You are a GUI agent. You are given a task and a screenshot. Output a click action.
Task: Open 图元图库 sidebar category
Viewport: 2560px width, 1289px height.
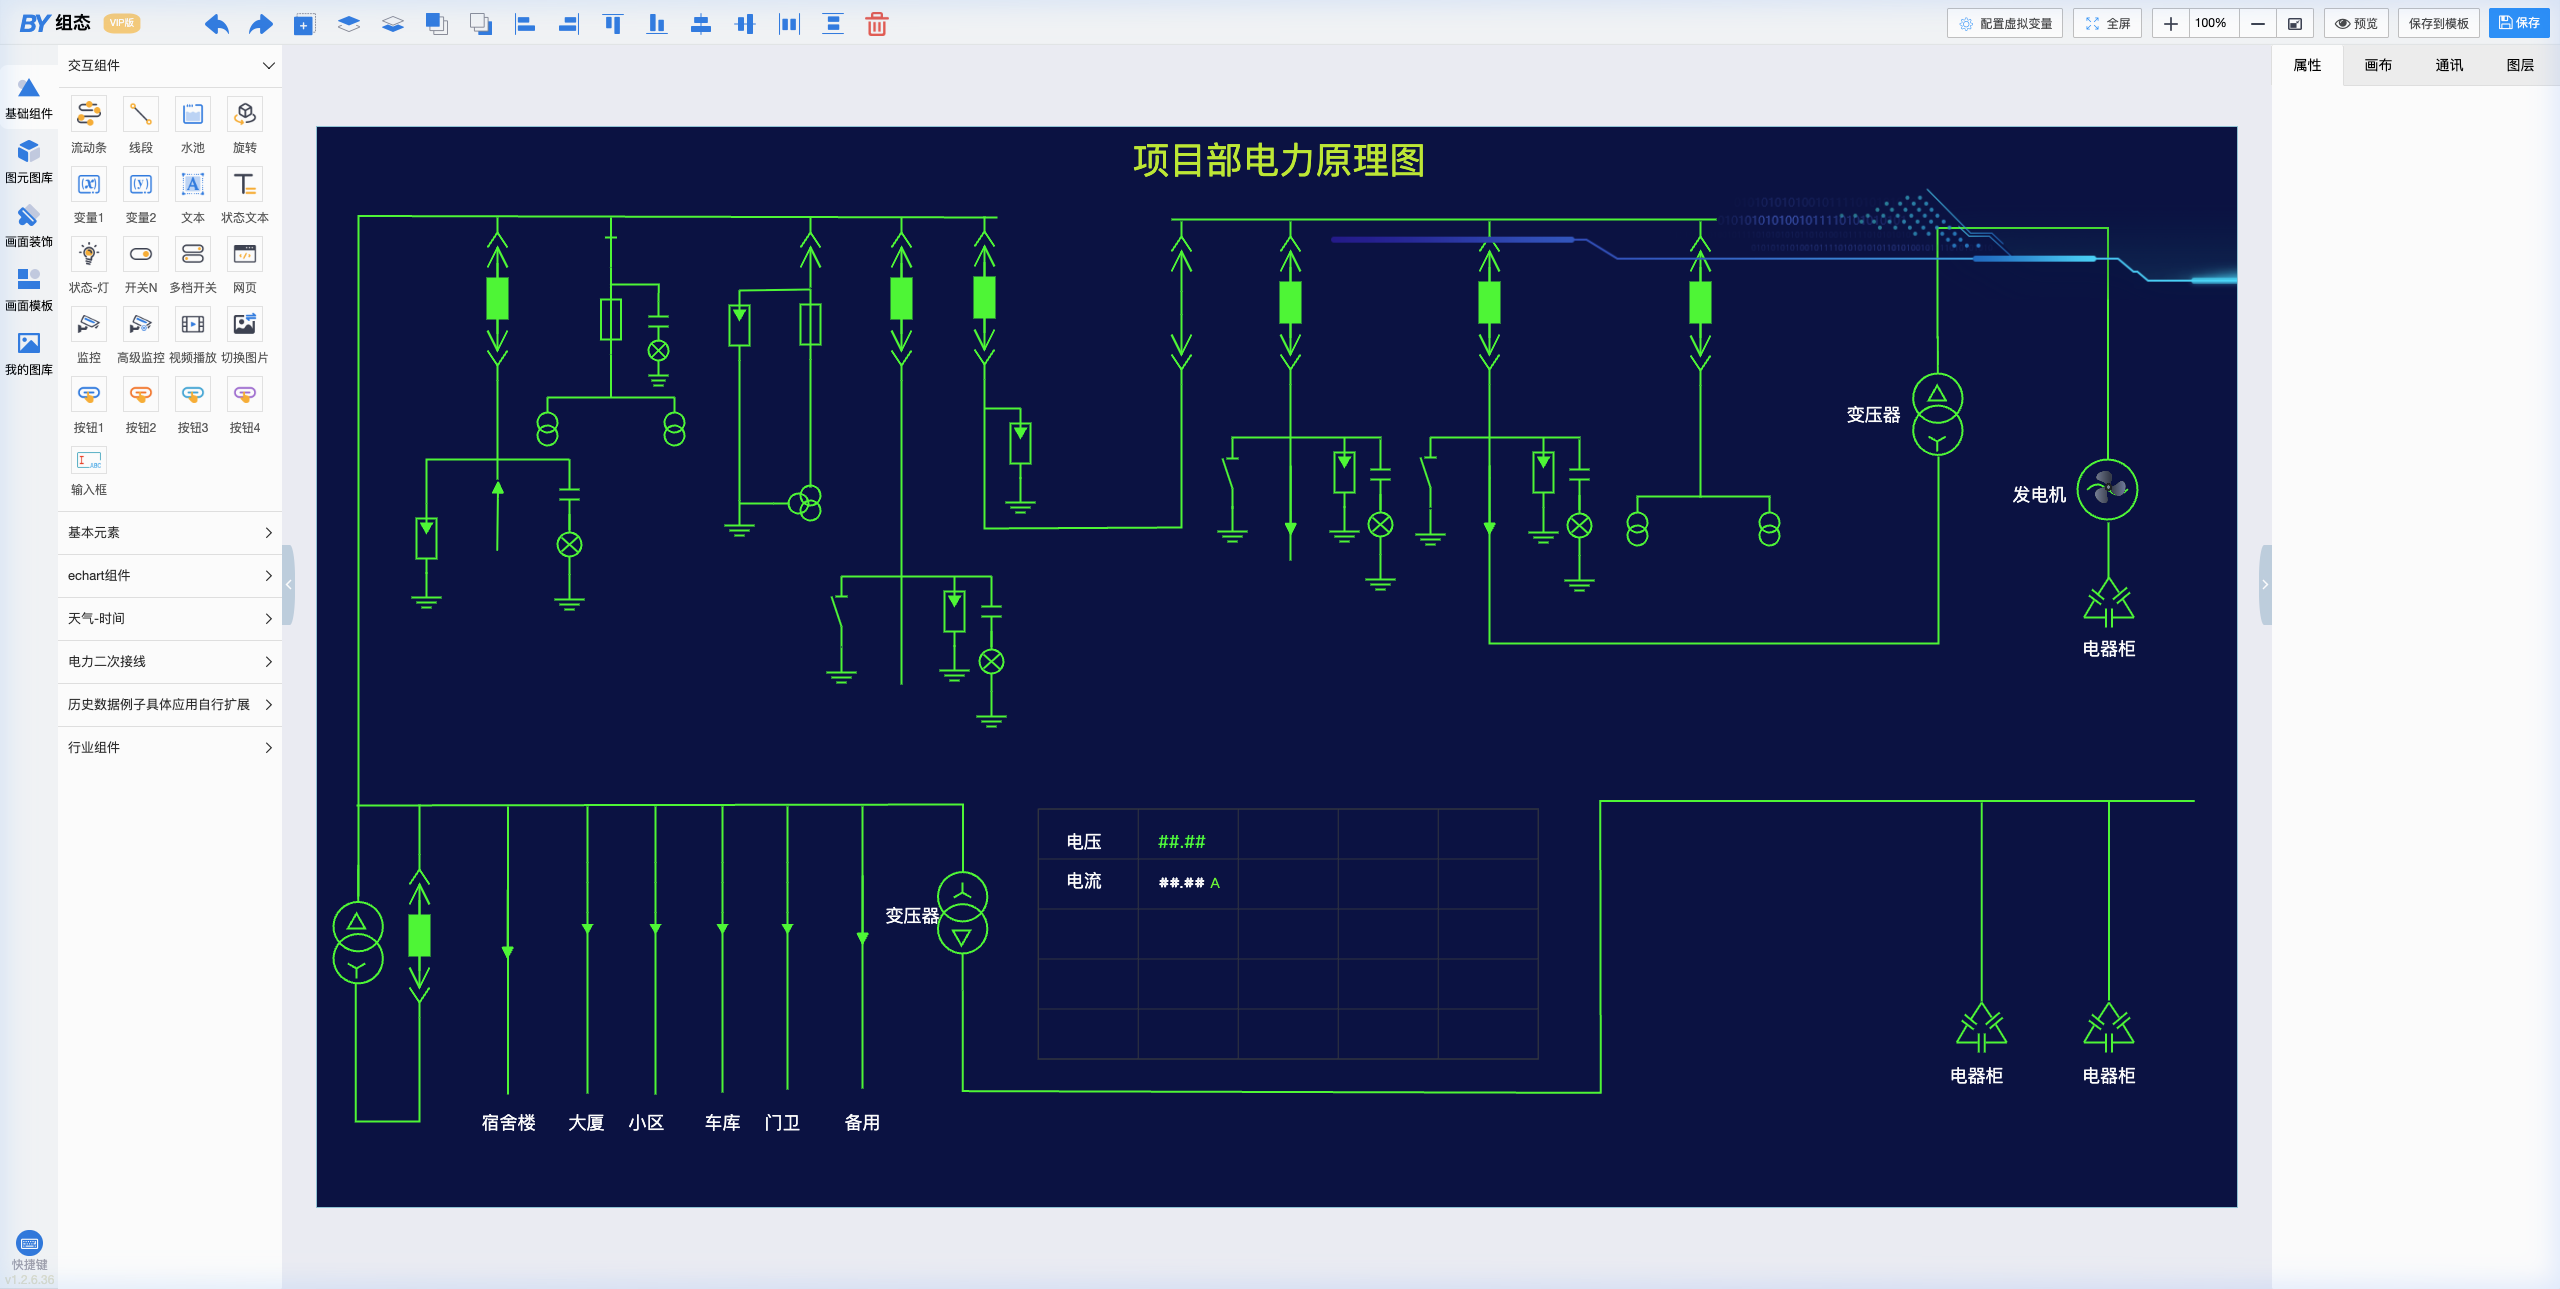click(x=29, y=162)
